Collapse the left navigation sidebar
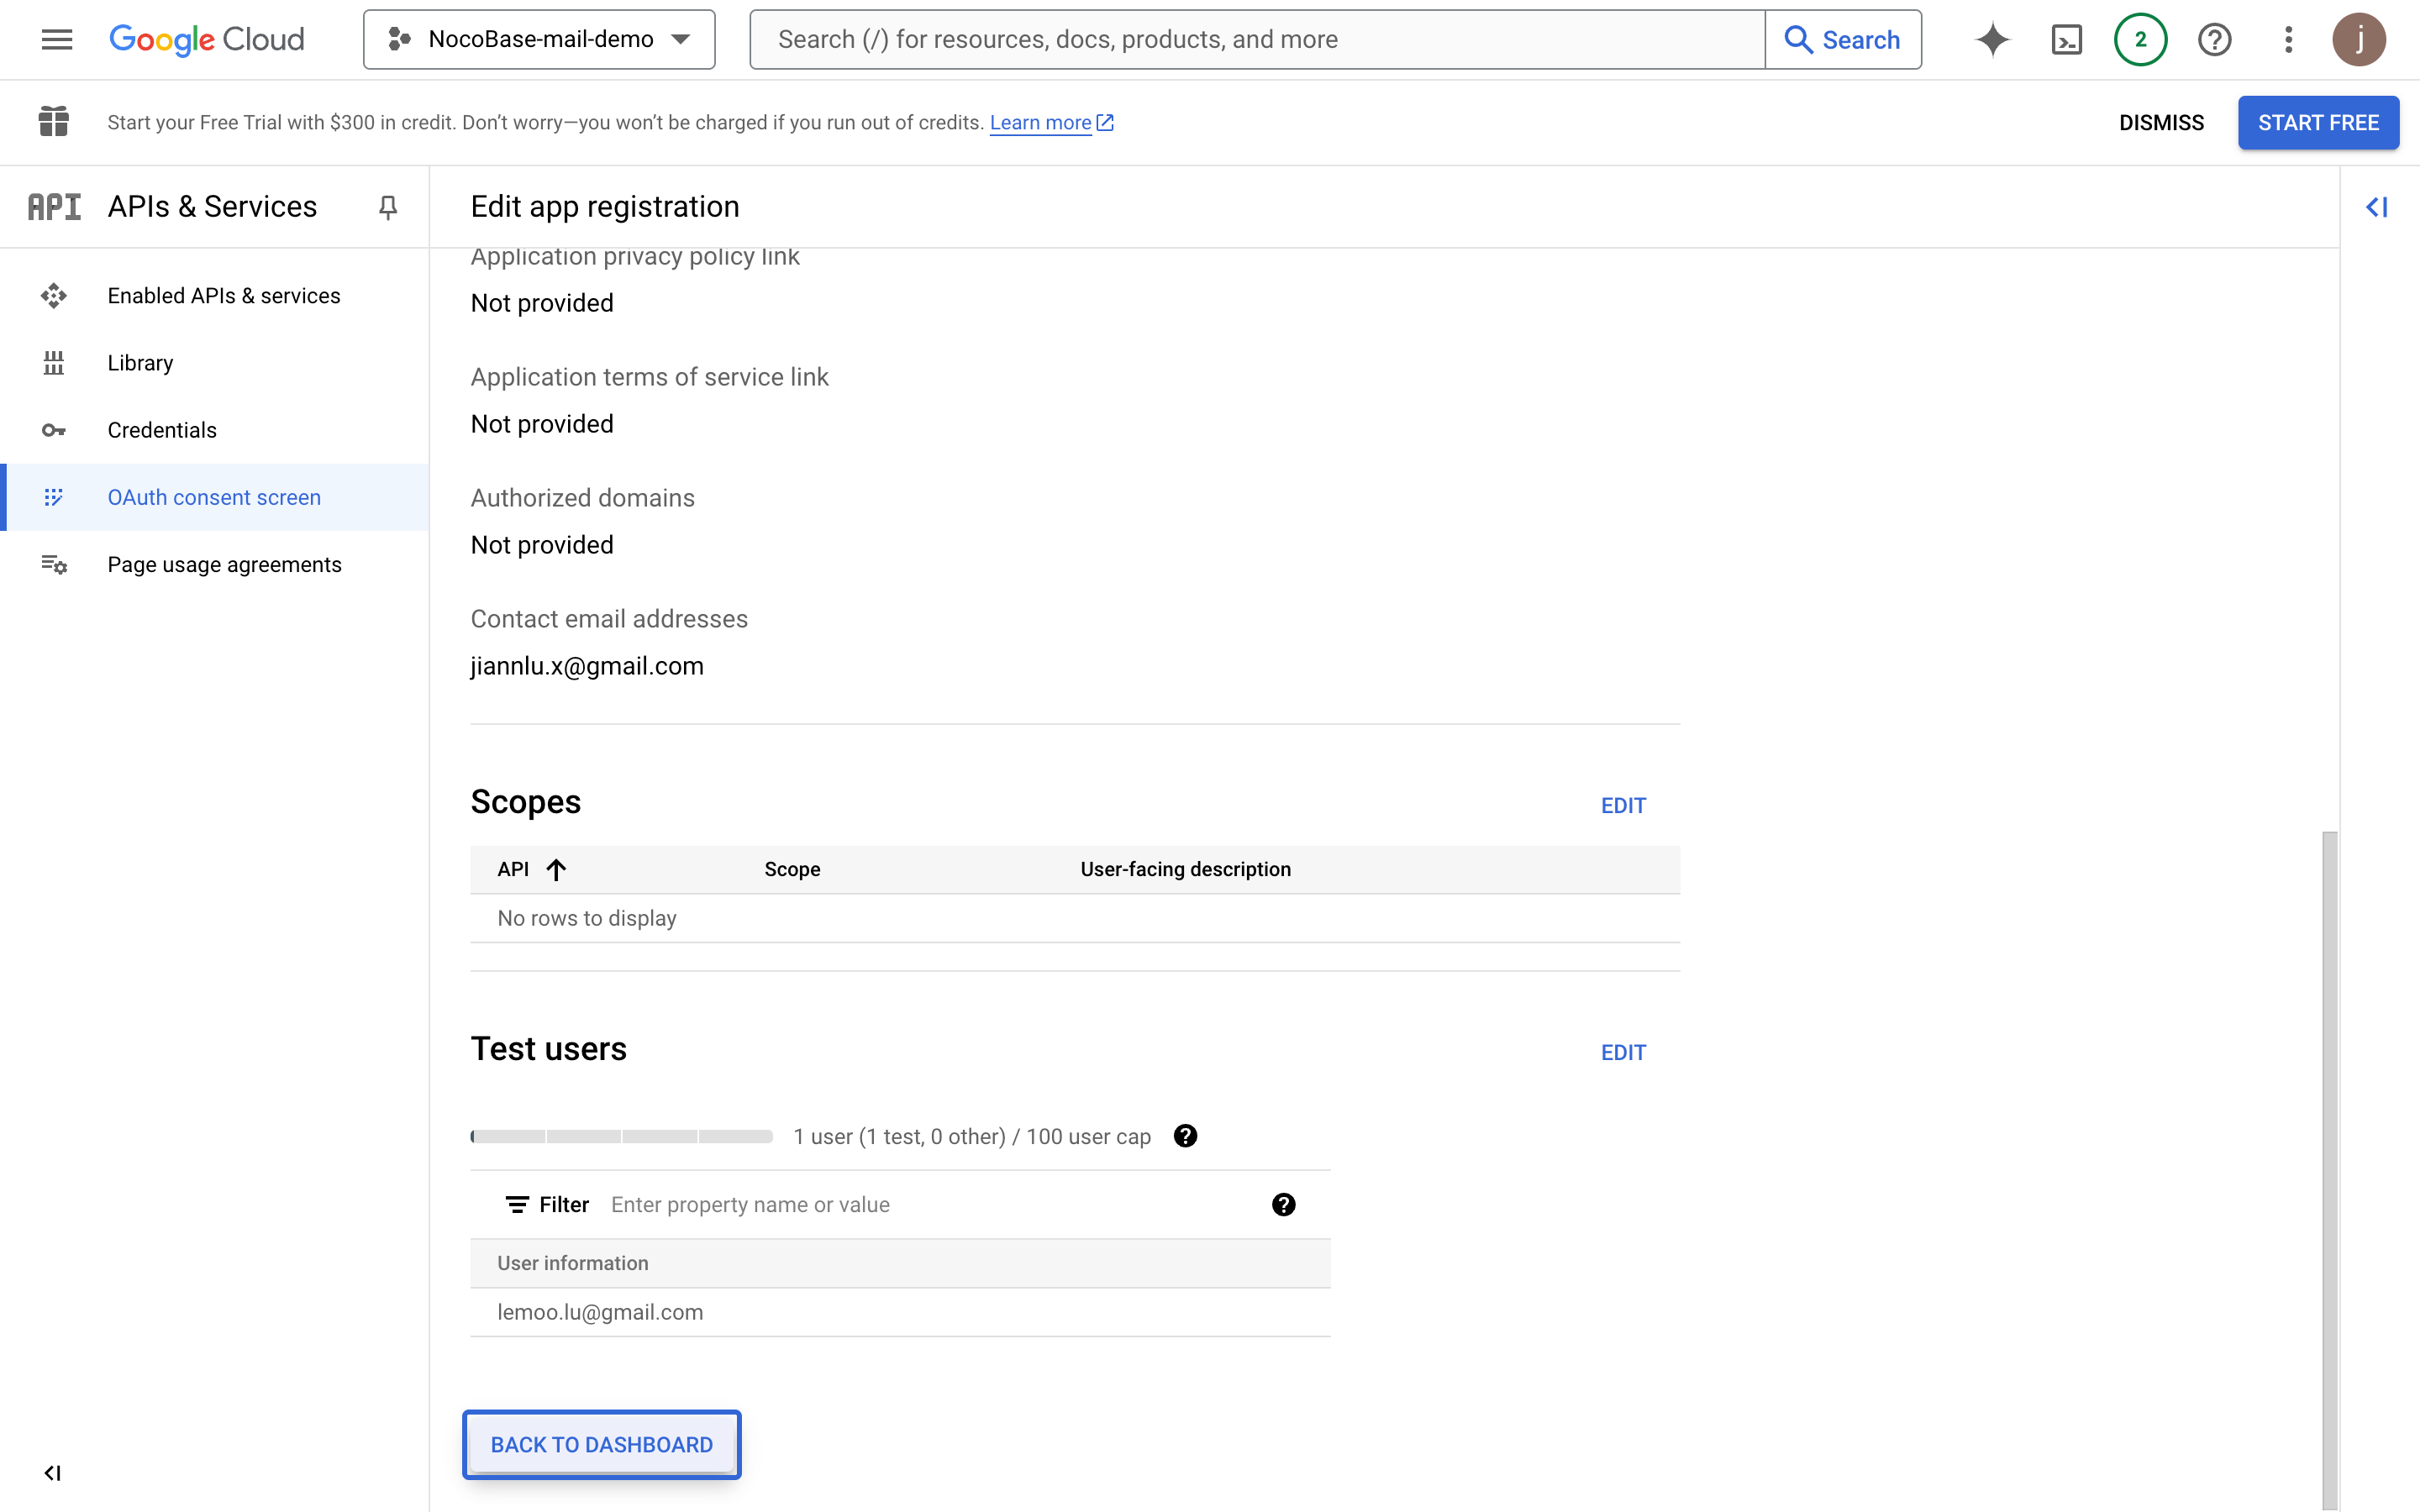This screenshot has height=1512, width=2420. [53, 1472]
